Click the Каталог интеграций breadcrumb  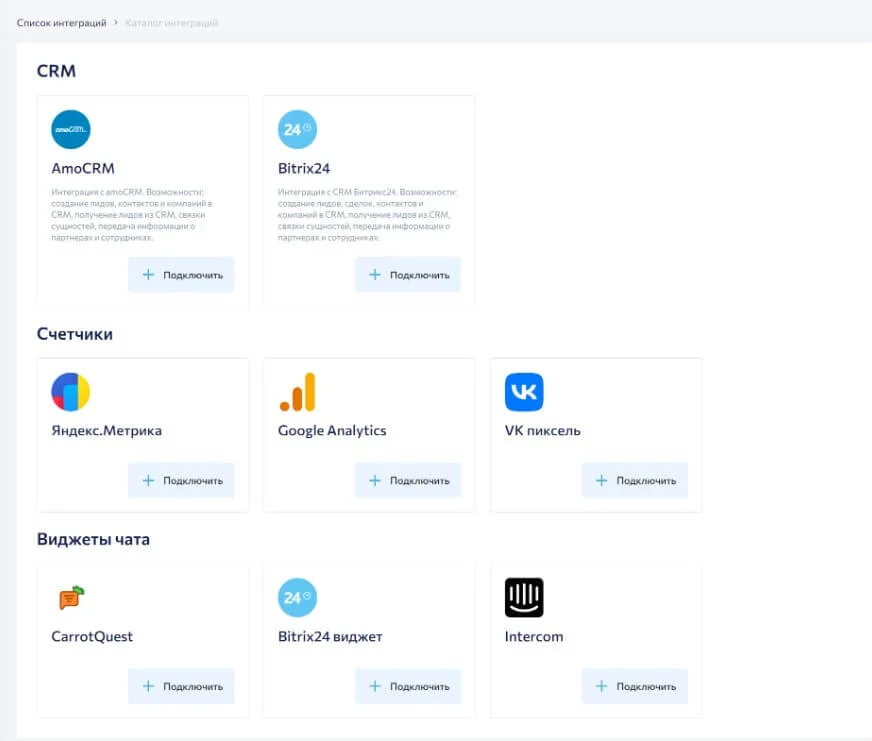tap(172, 22)
